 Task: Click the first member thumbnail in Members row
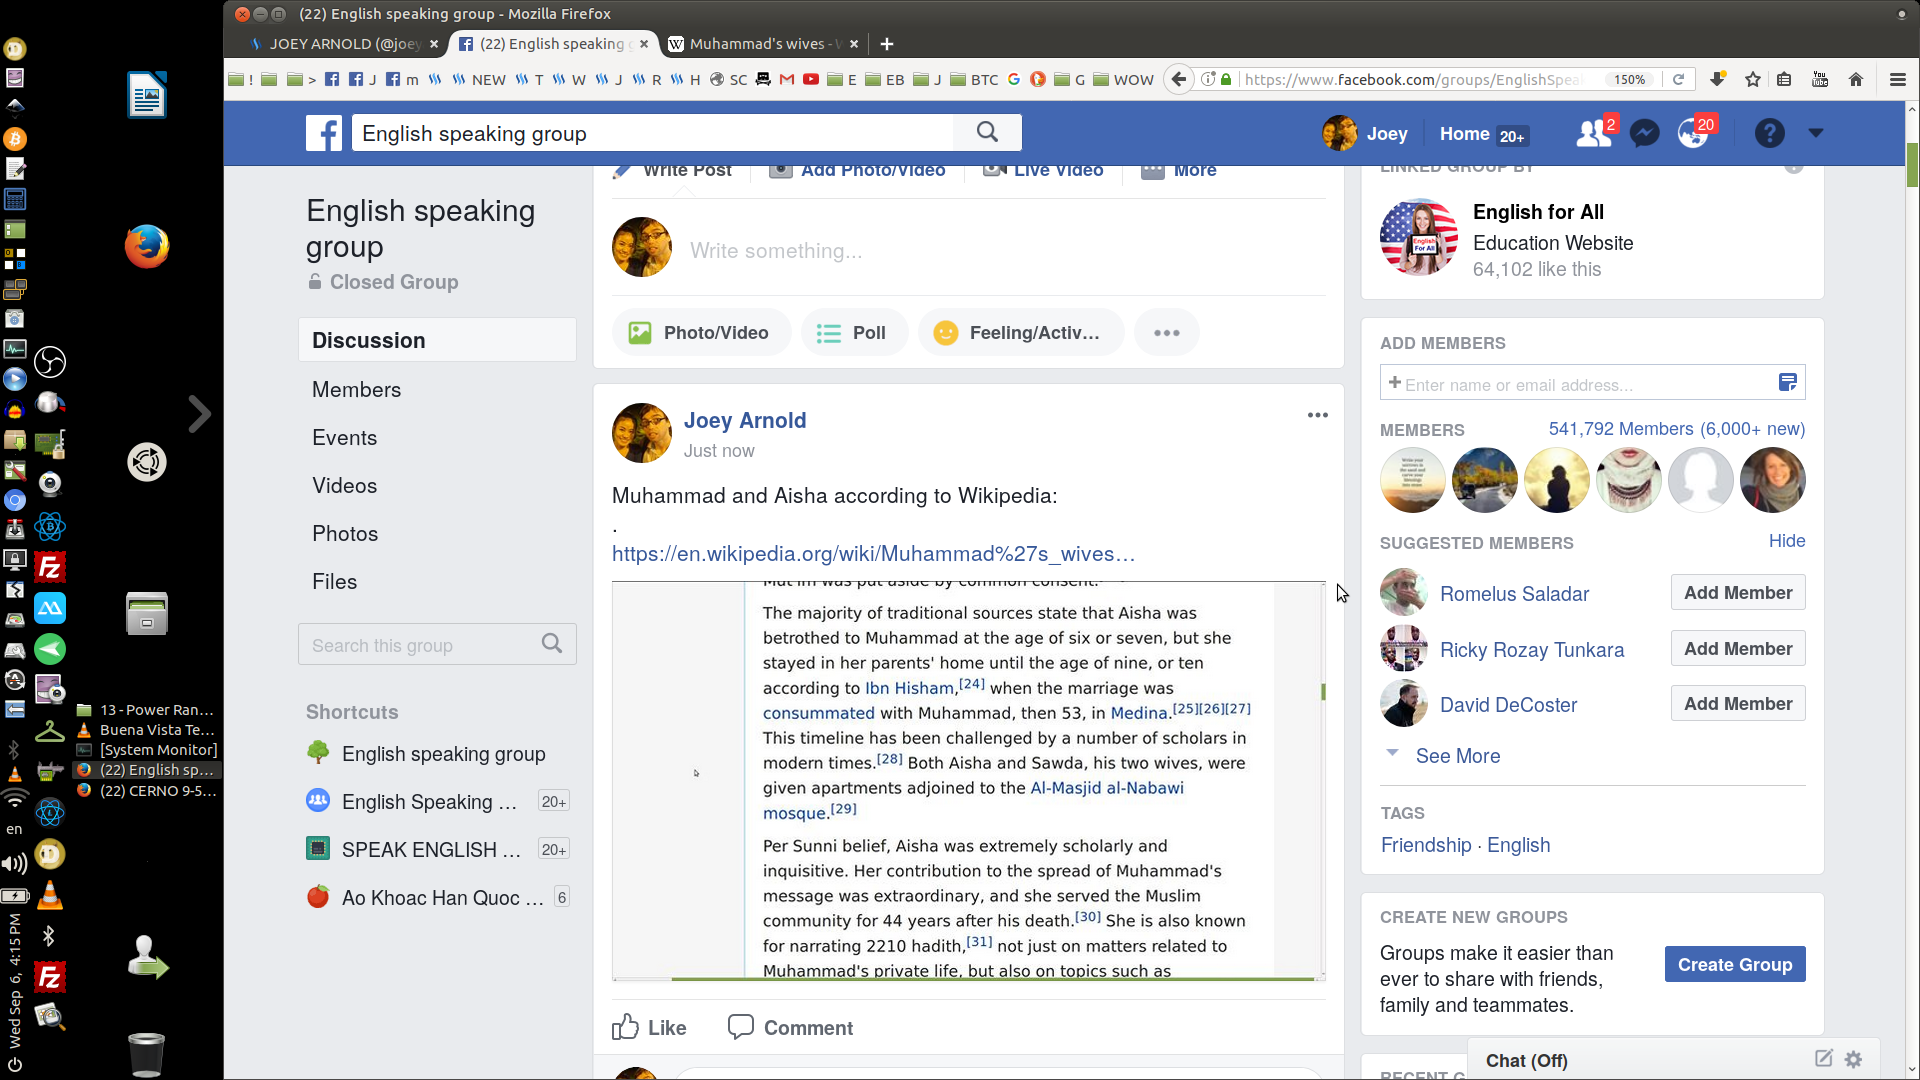(1412, 480)
